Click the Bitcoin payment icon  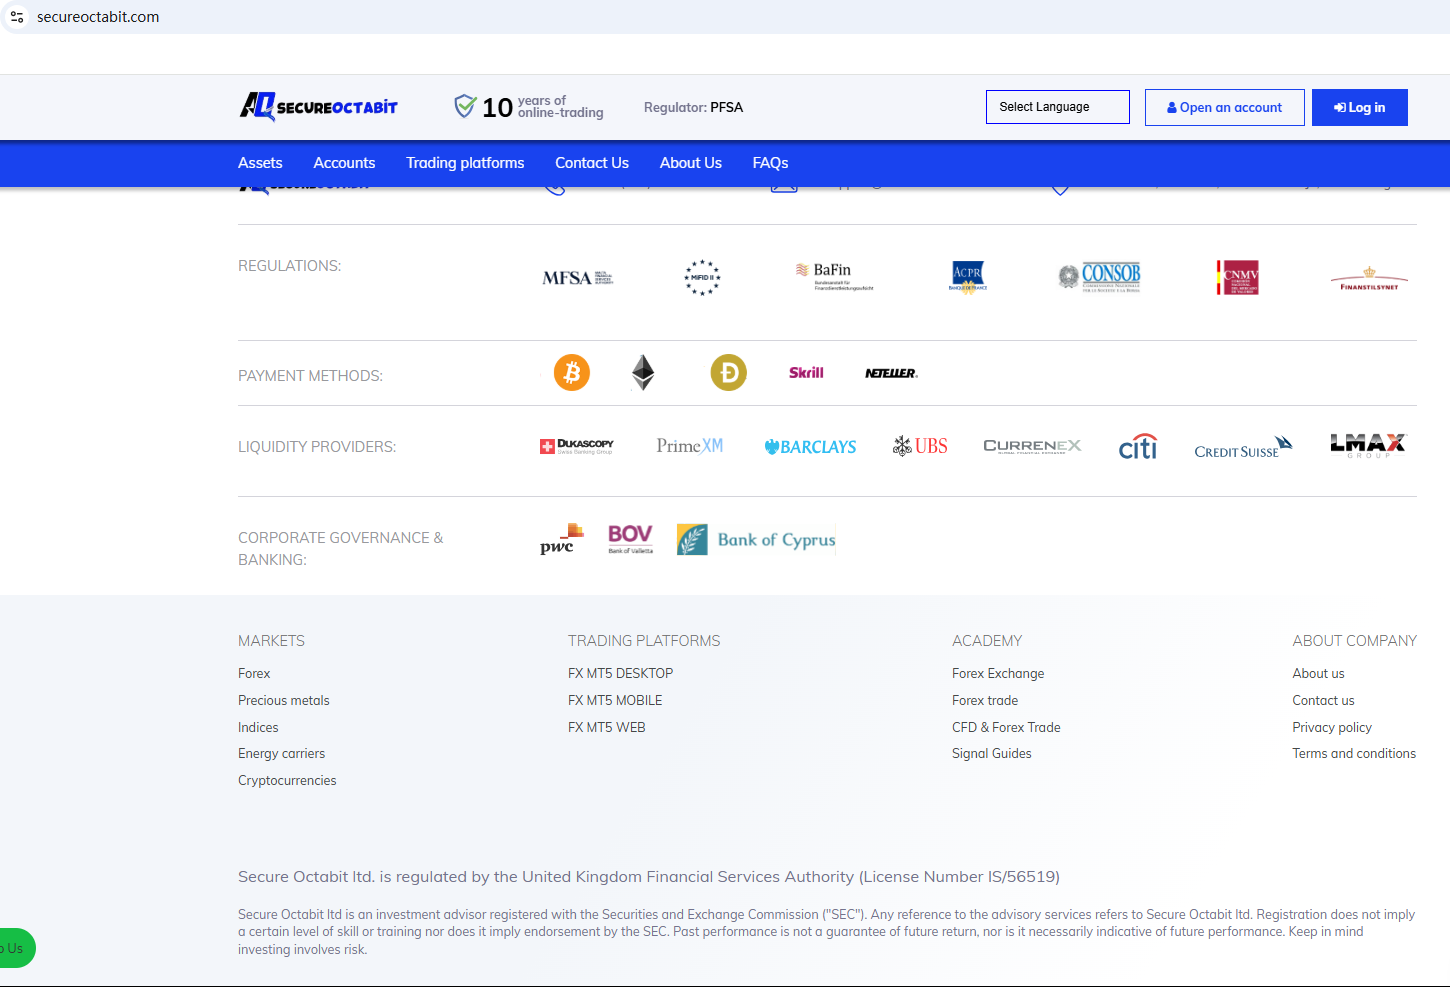coord(572,373)
